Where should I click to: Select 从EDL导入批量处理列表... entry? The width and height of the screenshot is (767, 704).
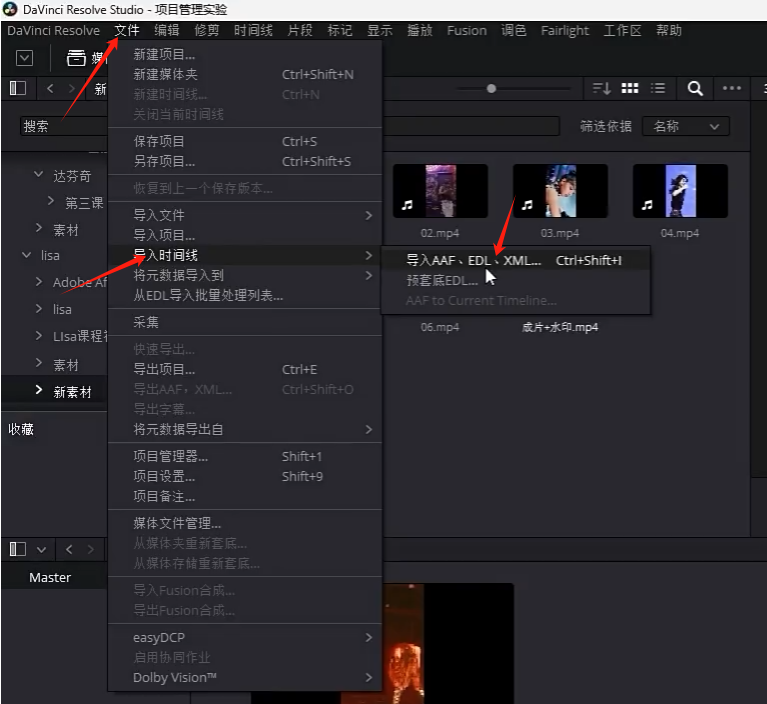click(x=245, y=295)
